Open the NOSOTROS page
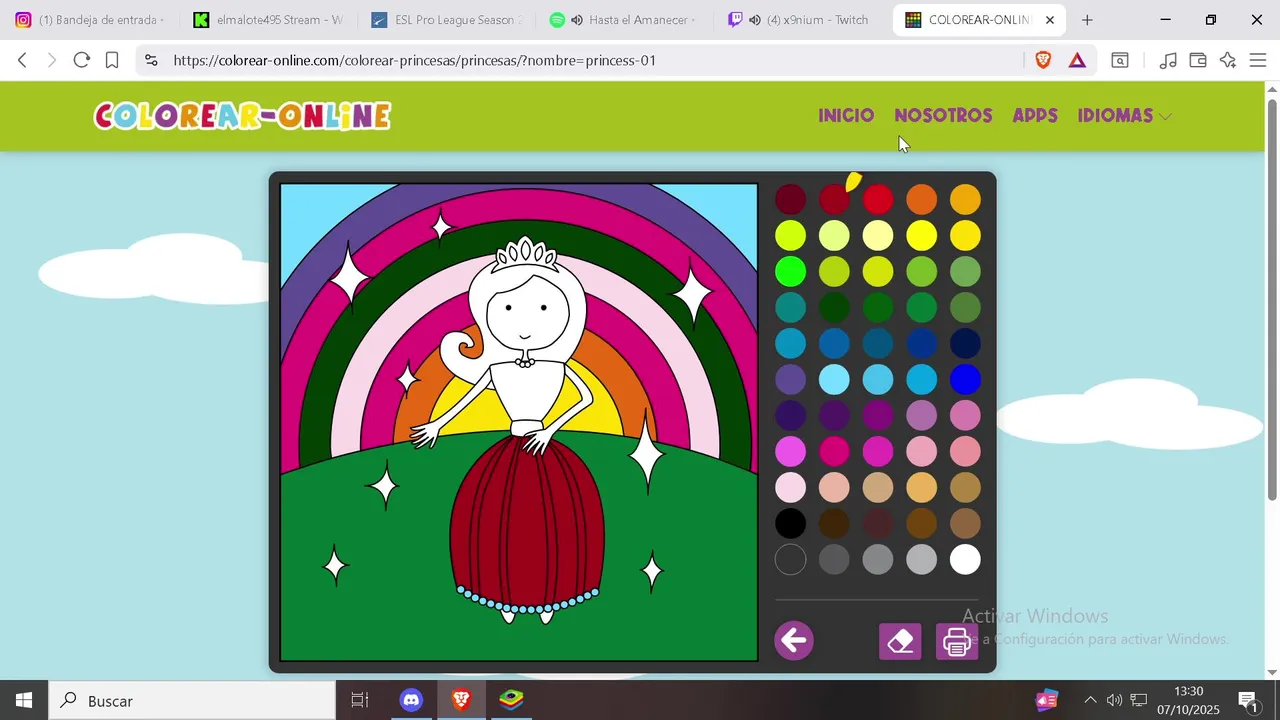 point(943,116)
